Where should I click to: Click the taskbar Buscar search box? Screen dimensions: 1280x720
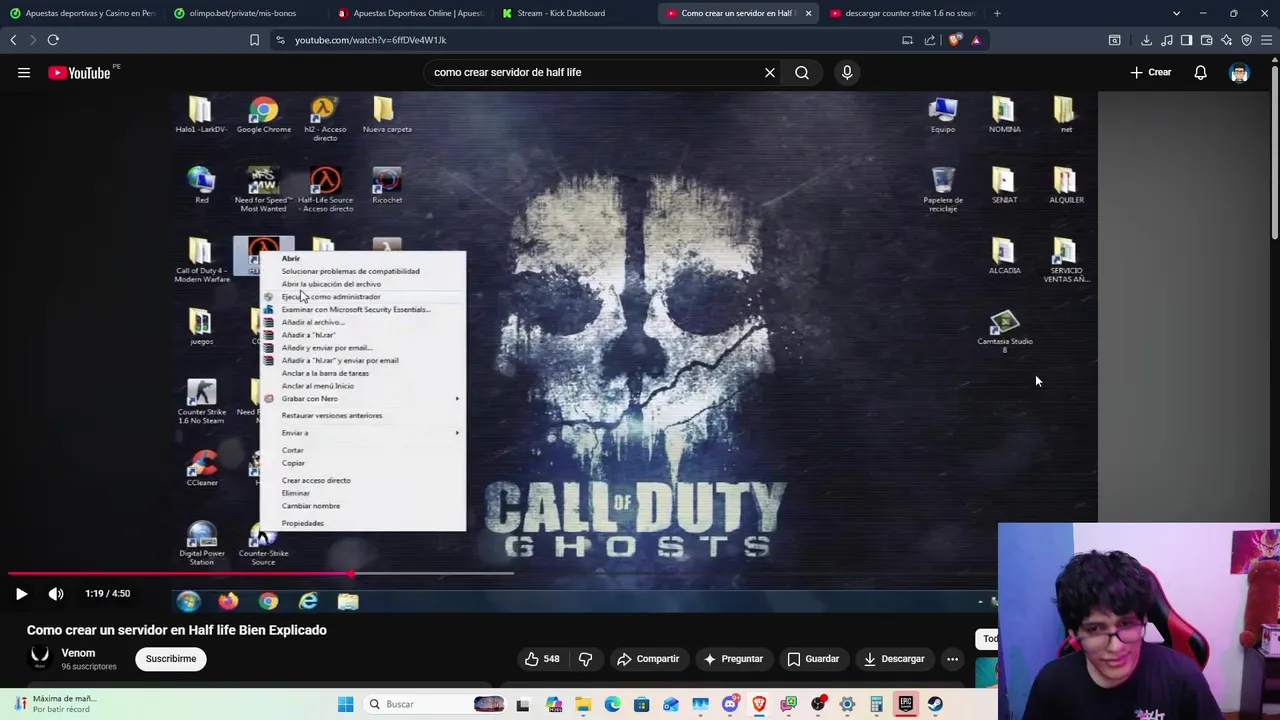click(435, 704)
